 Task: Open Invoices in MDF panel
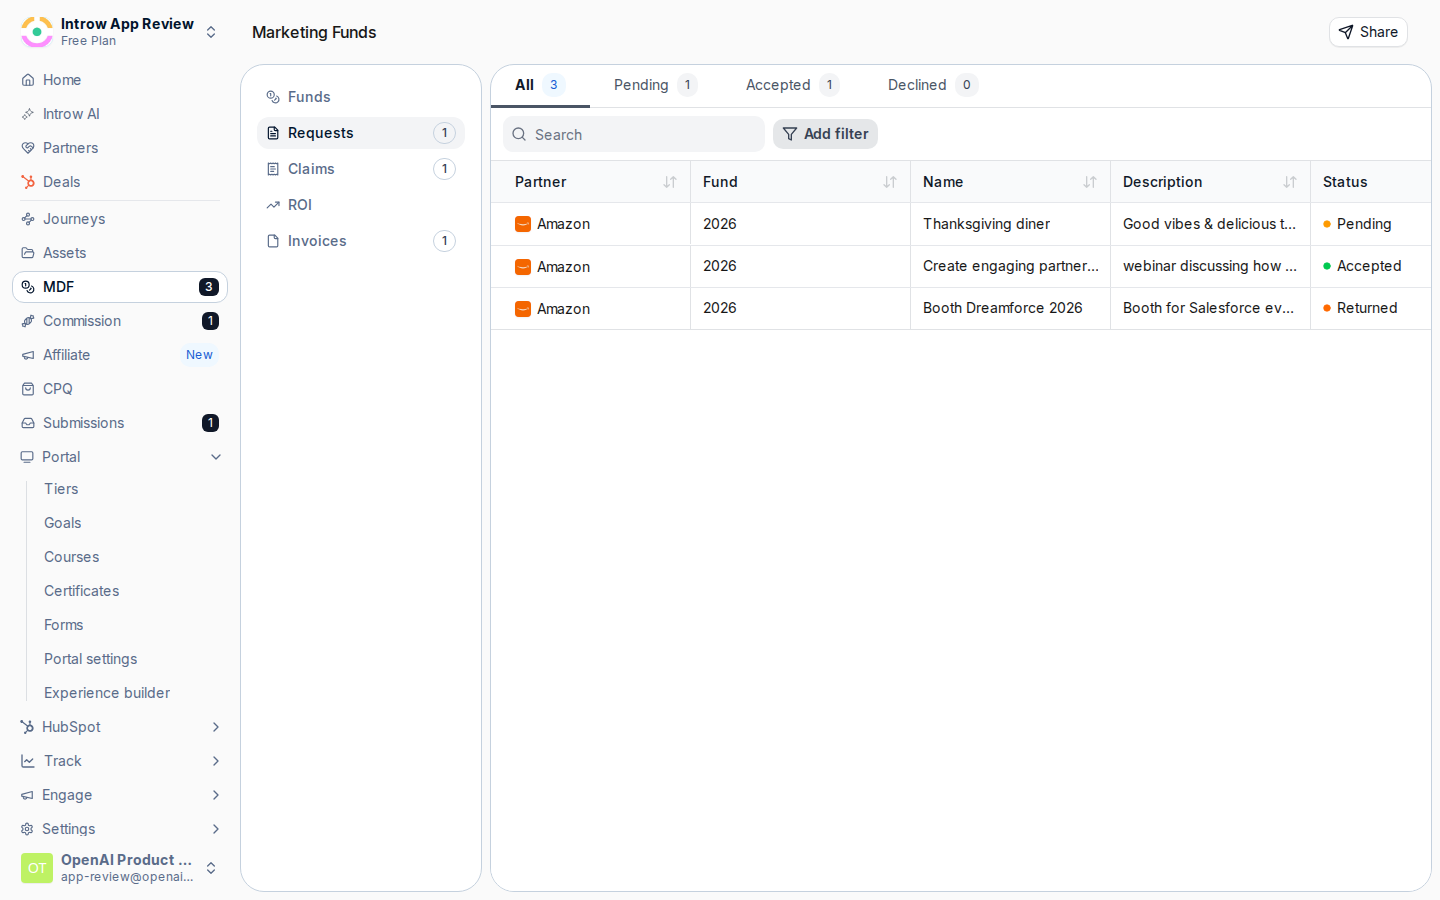coord(361,241)
